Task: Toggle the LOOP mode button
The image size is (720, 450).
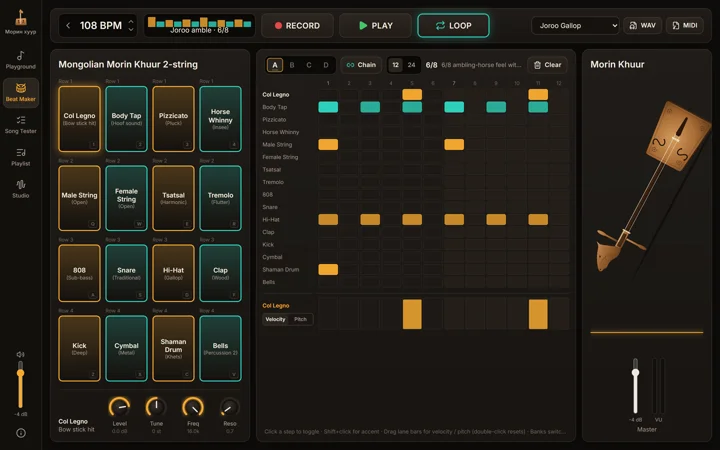Action: coord(453,26)
